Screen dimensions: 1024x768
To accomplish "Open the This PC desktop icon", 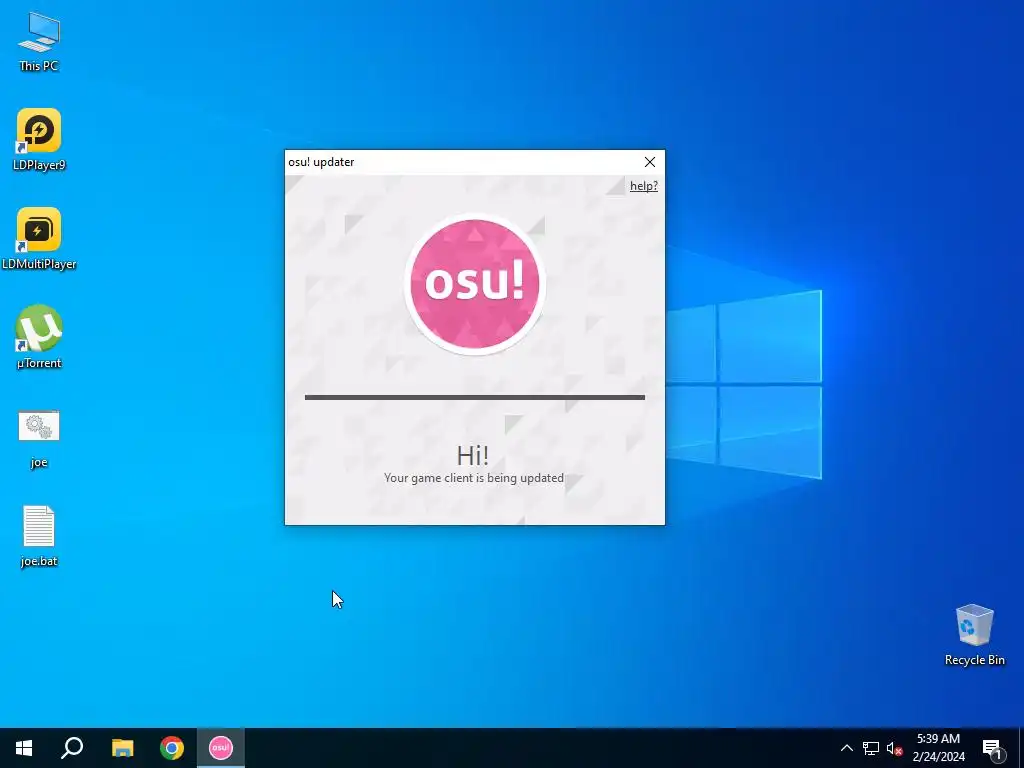I will pyautogui.click(x=39, y=41).
